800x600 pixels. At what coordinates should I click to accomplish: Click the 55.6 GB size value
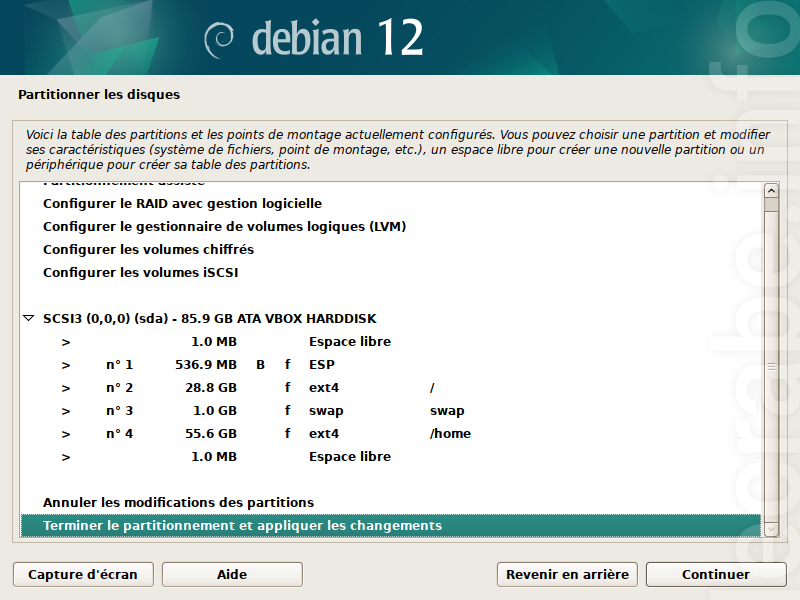pos(211,434)
